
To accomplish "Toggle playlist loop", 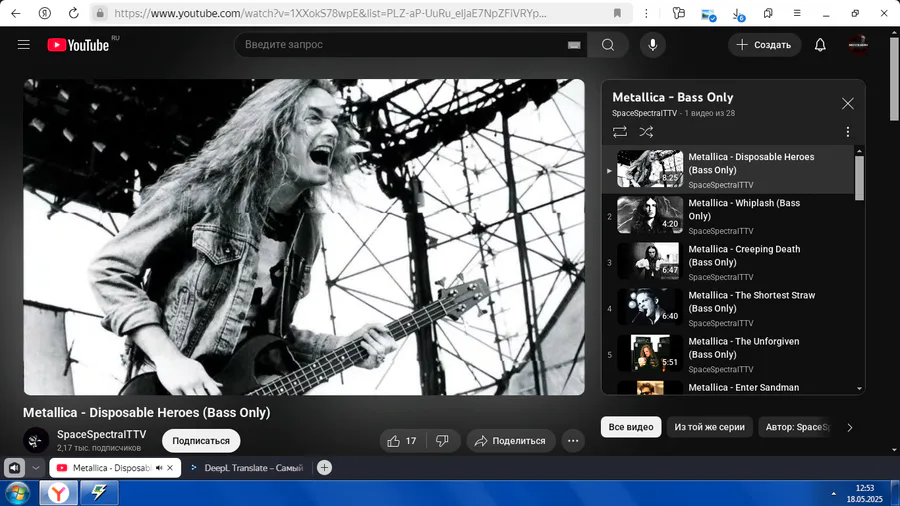I will pyautogui.click(x=620, y=132).
